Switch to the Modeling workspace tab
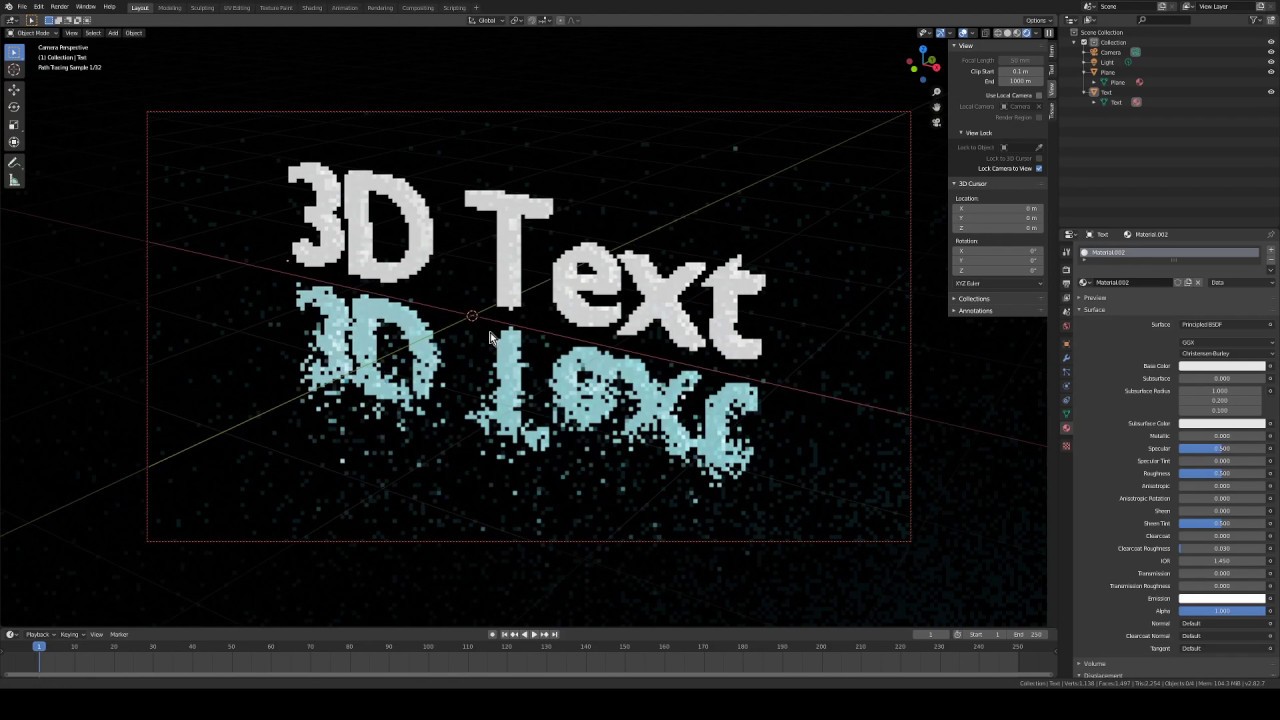The width and height of the screenshot is (1280, 720). click(x=169, y=8)
